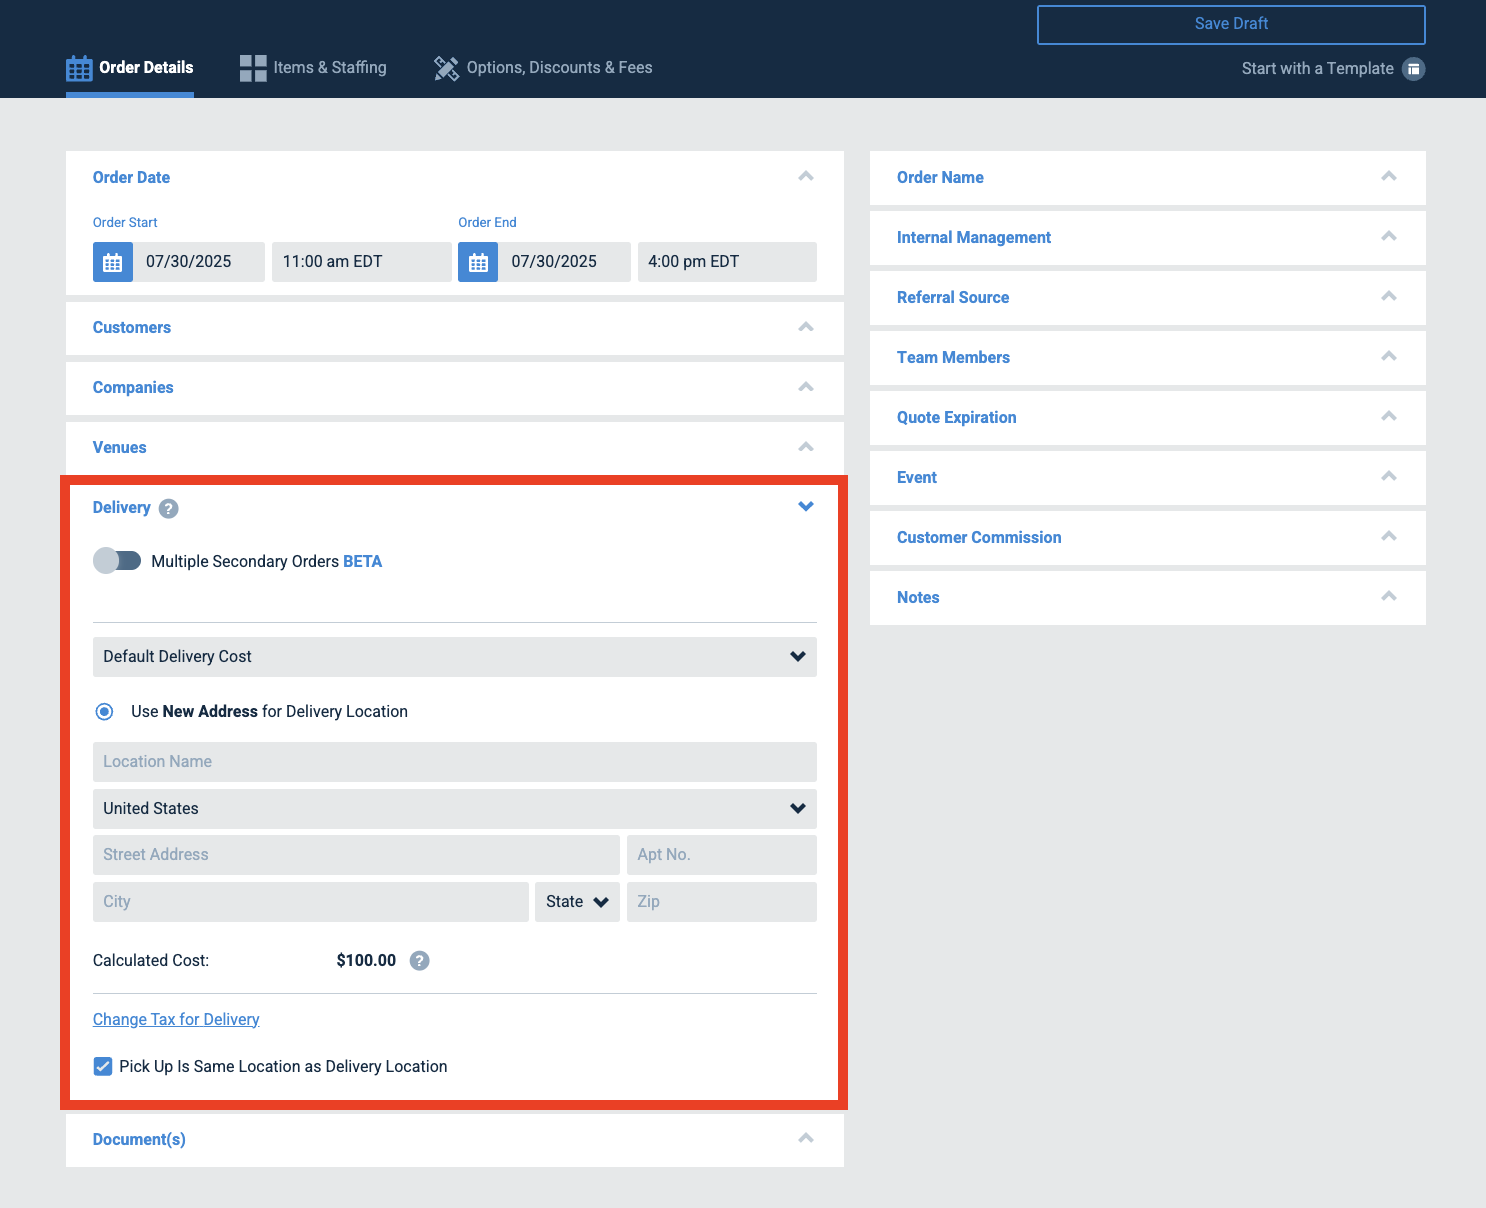1486x1208 pixels.
Task: Expand the Customers section
Action: [455, 328]
